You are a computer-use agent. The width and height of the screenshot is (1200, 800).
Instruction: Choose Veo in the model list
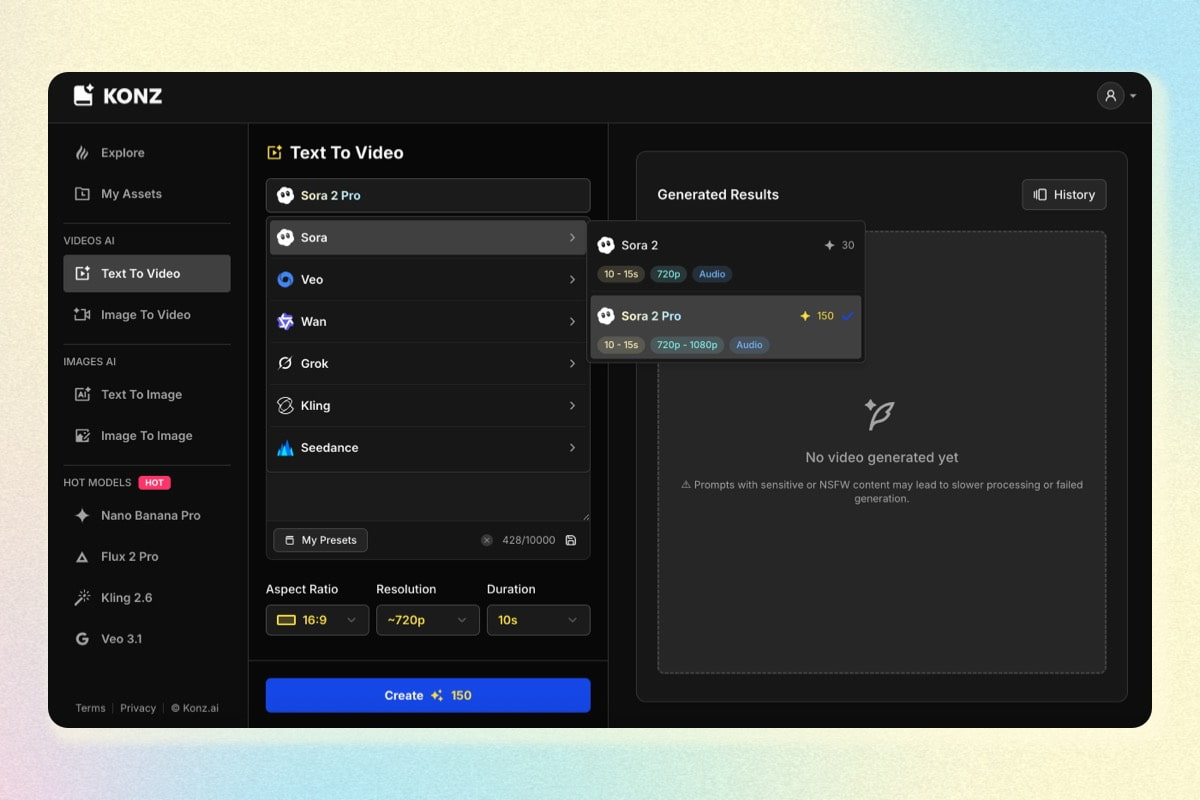(x=428, y=280)
